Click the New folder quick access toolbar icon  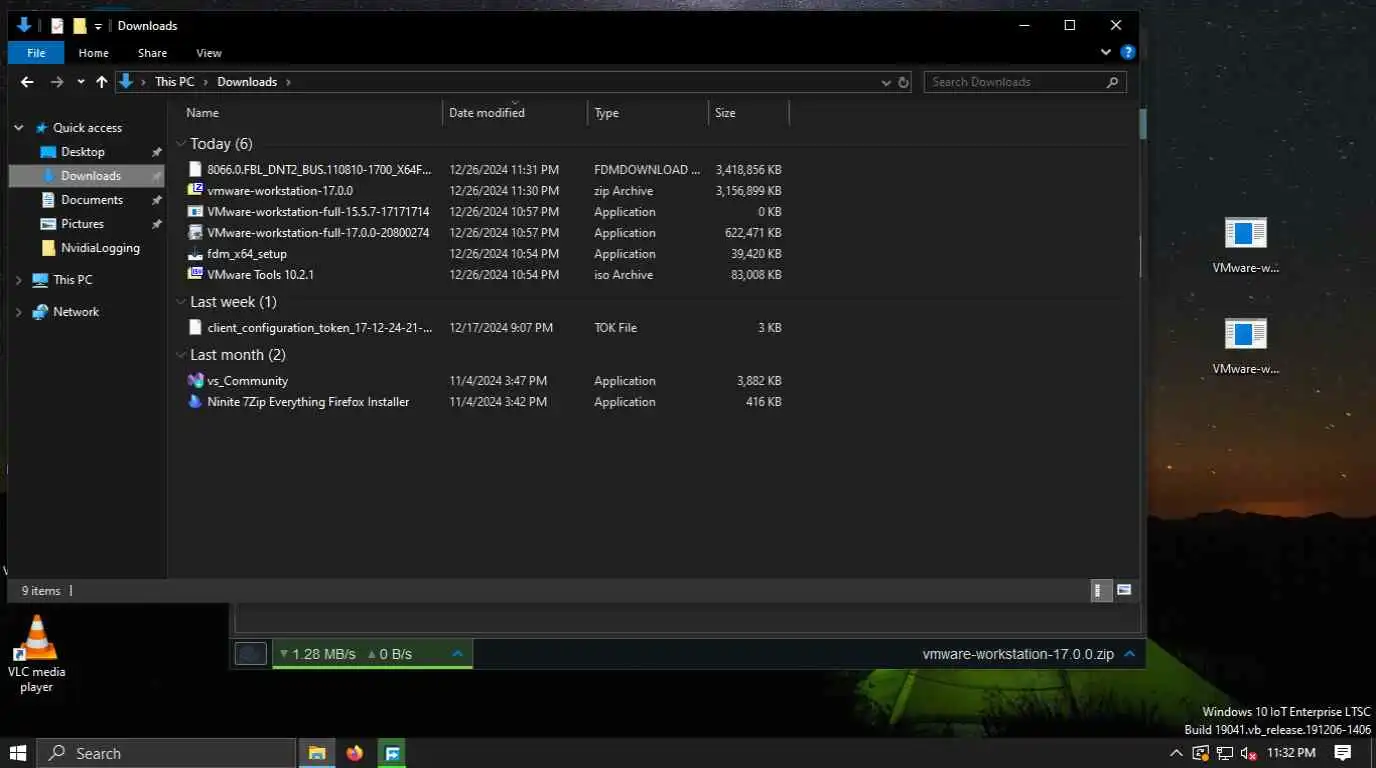coord(80,26)
